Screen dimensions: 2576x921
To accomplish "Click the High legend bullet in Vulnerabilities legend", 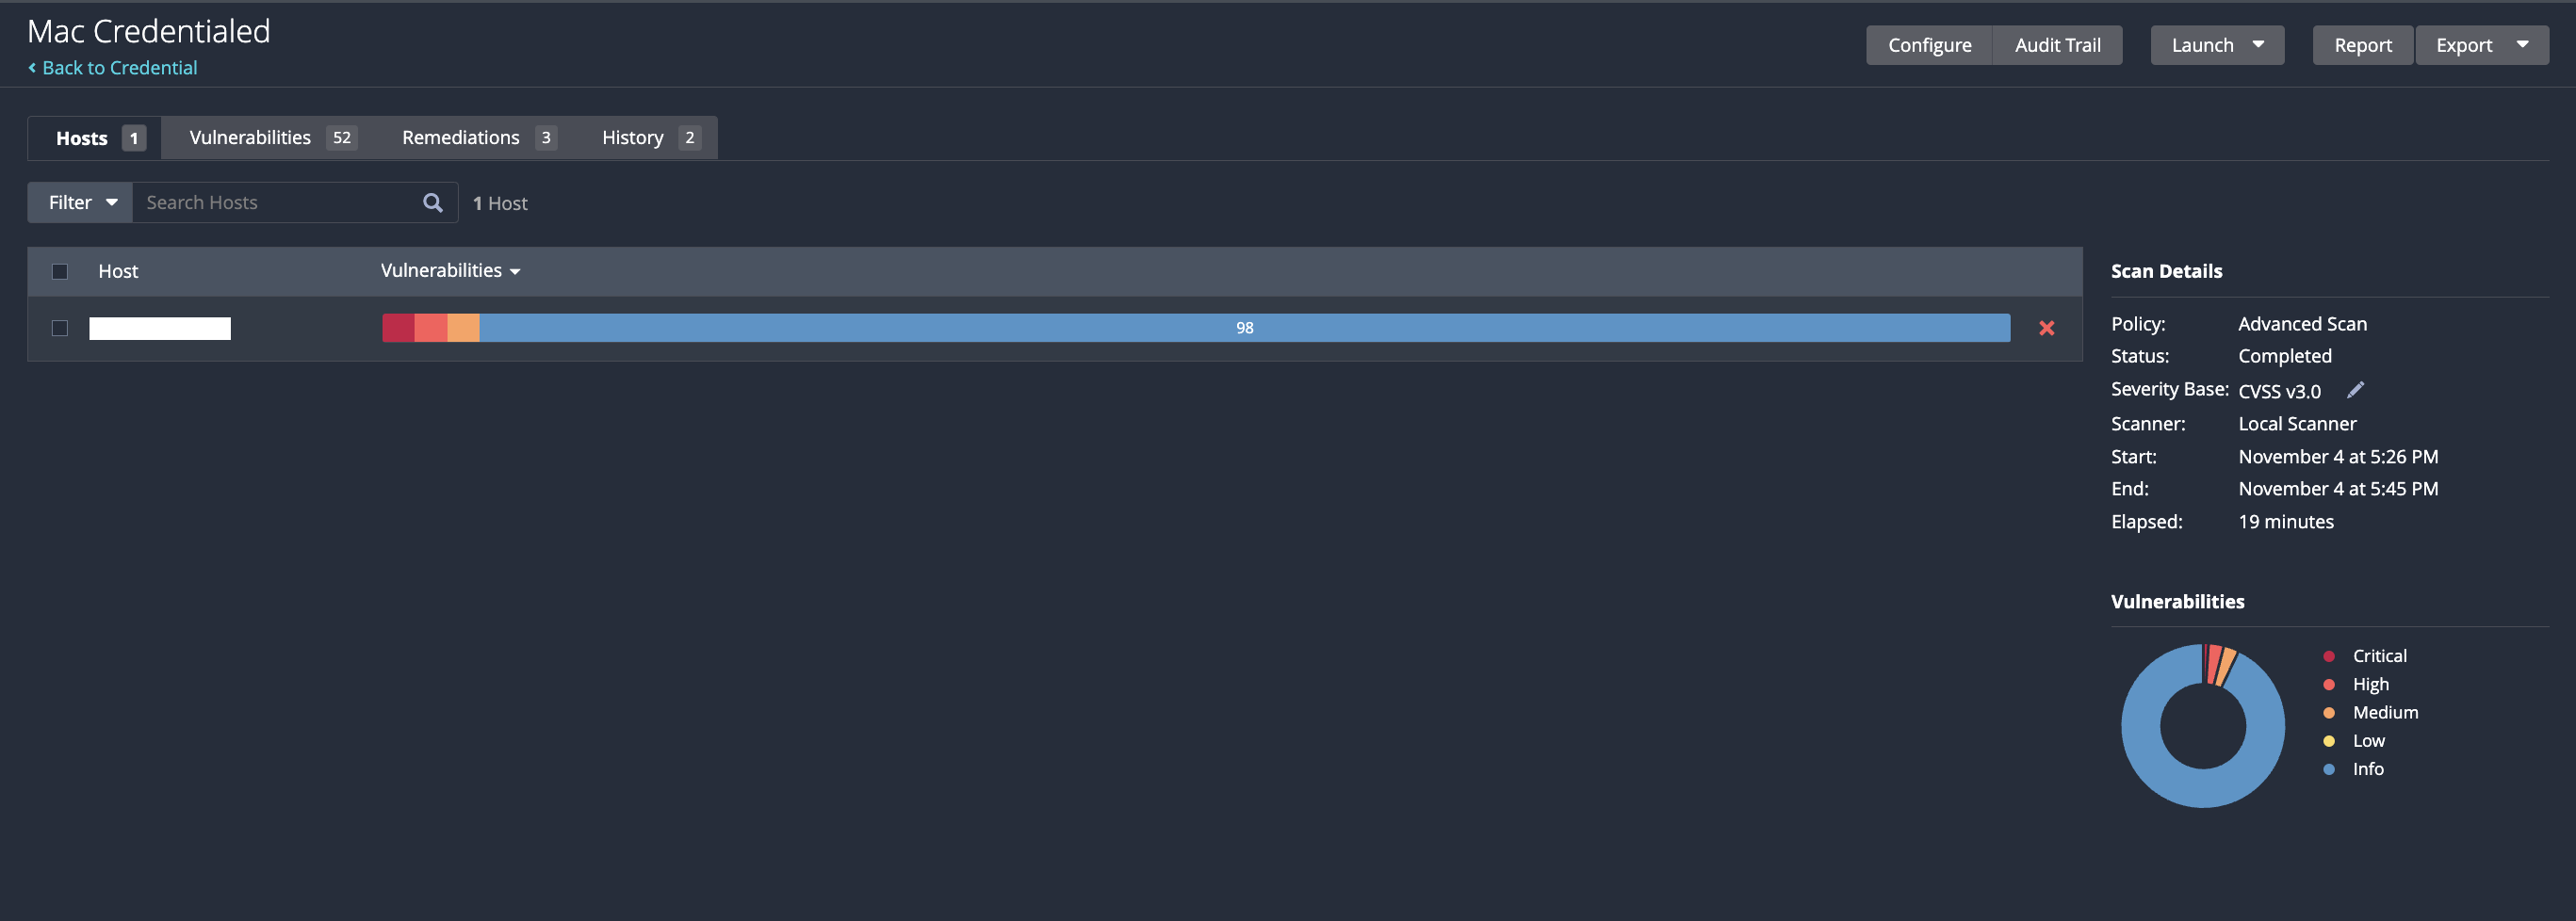I will click(2331, 684).
